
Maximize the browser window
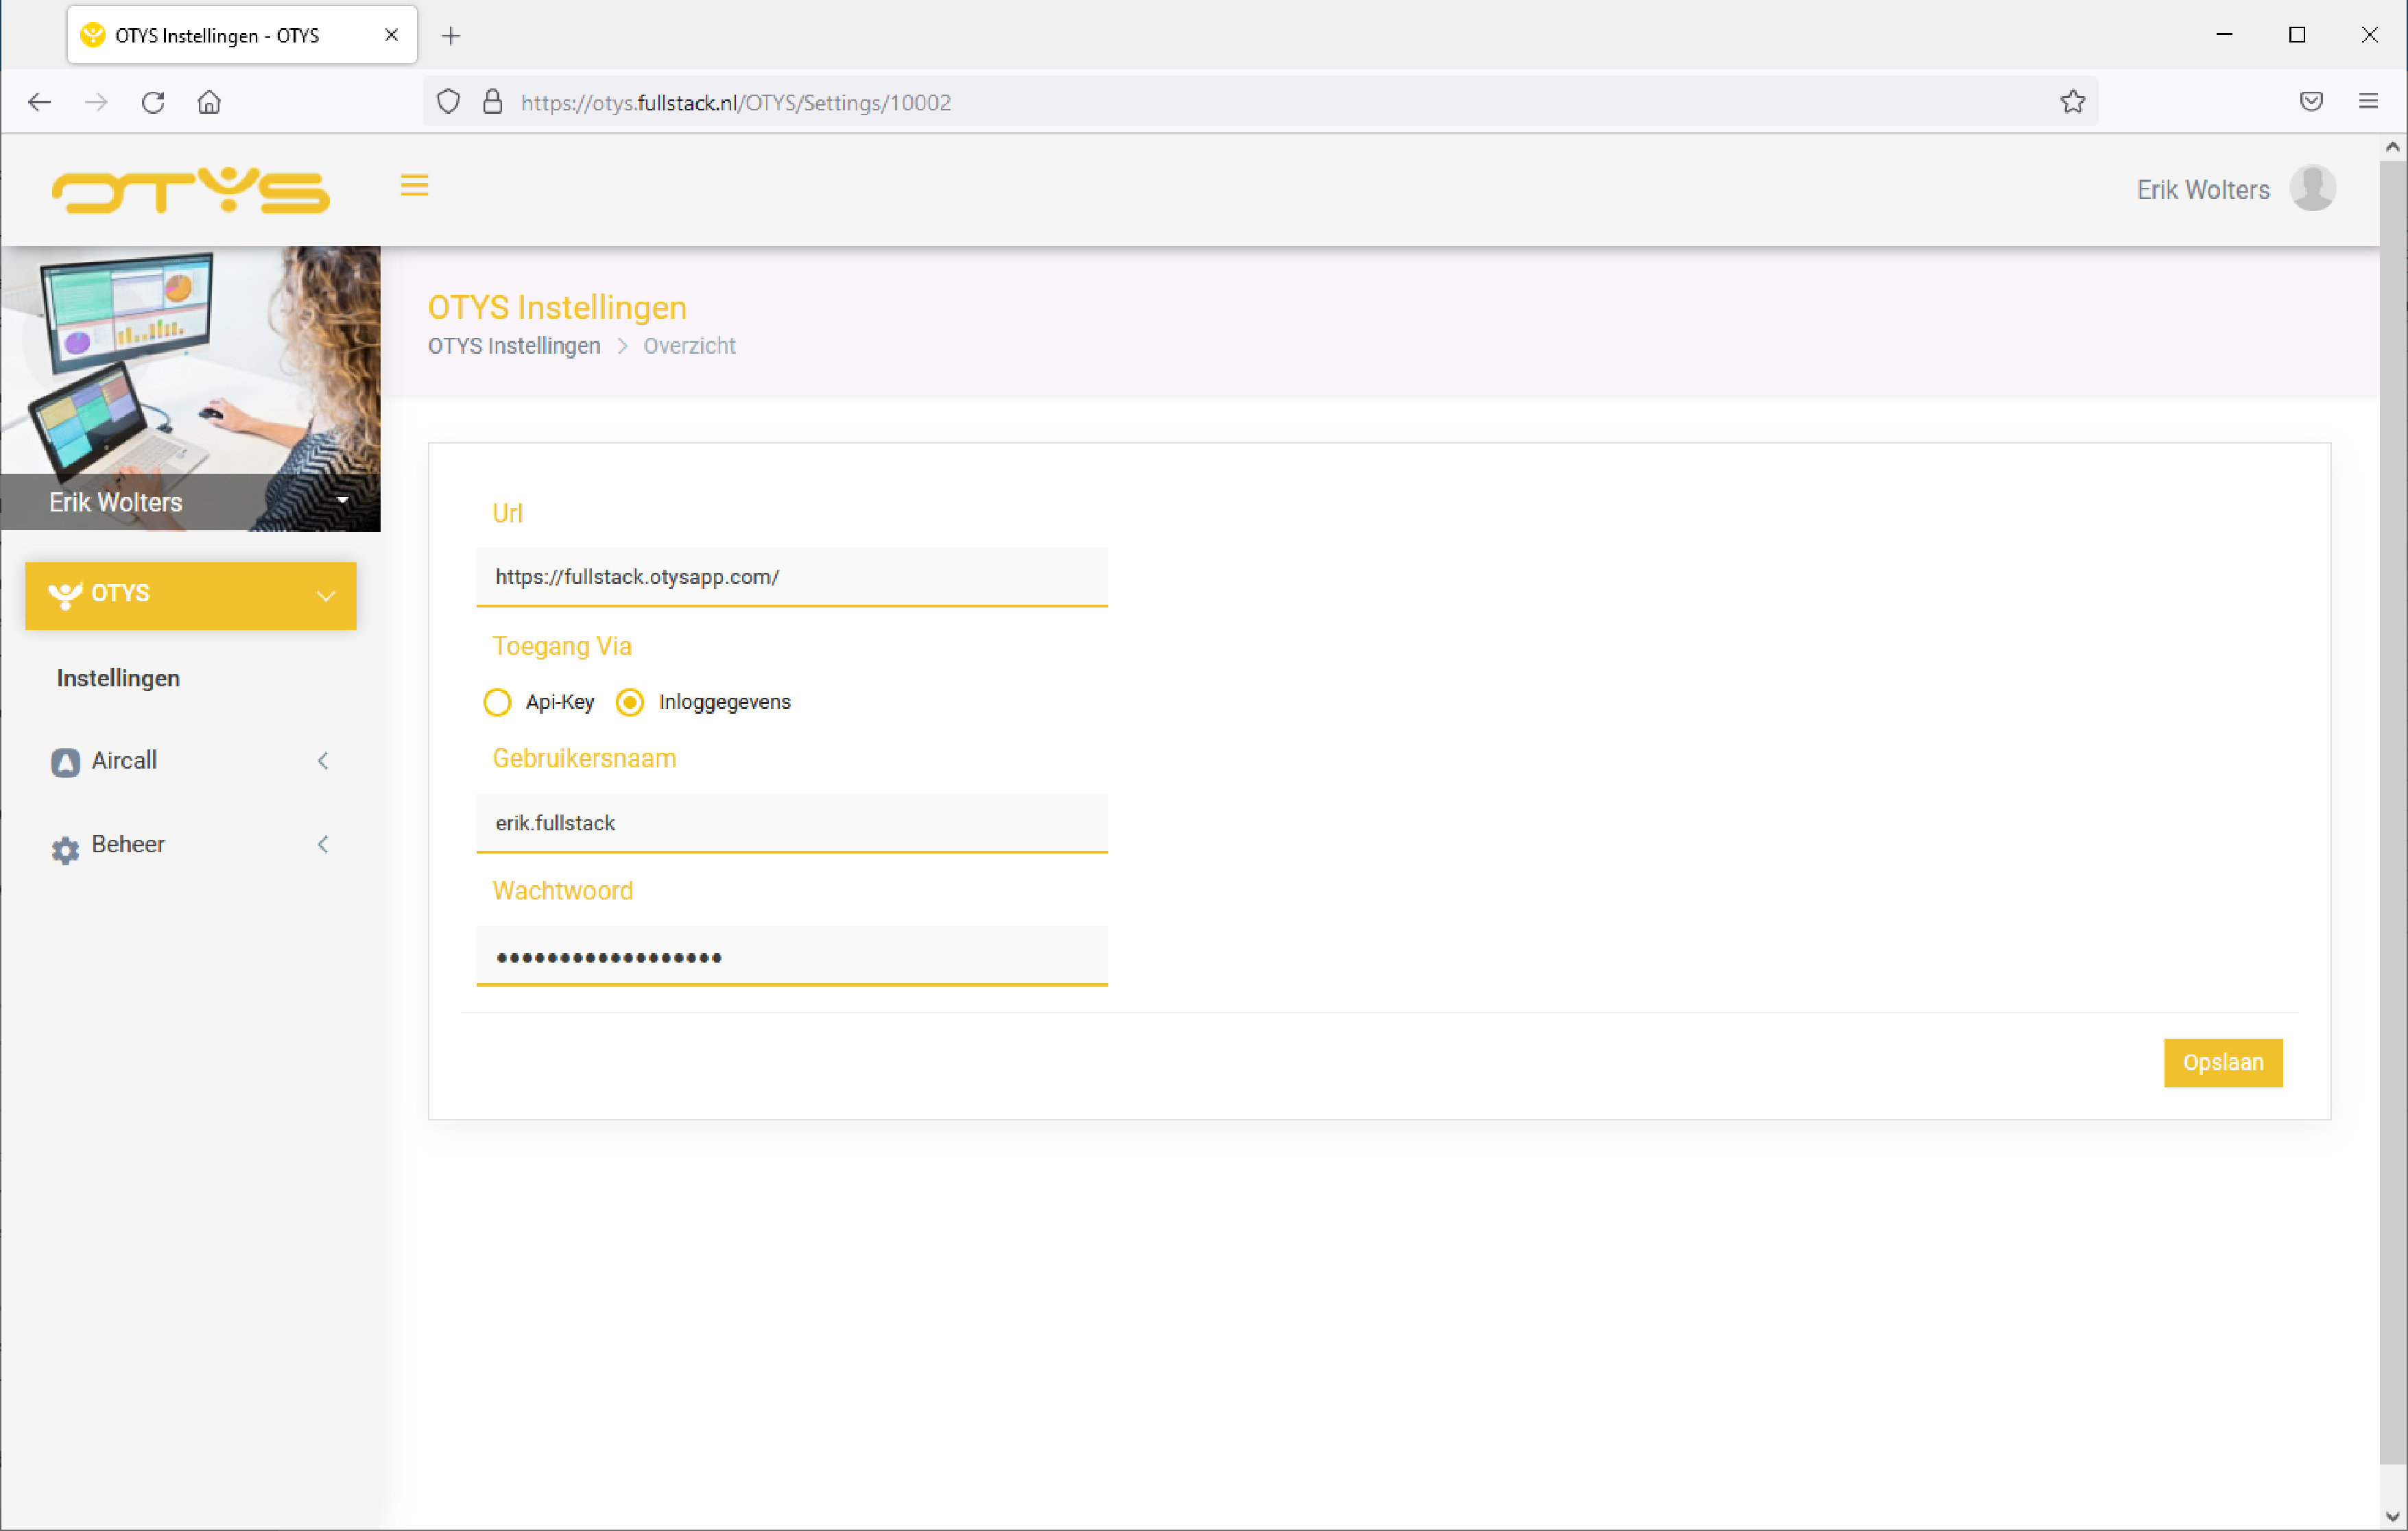(2297, 35)
